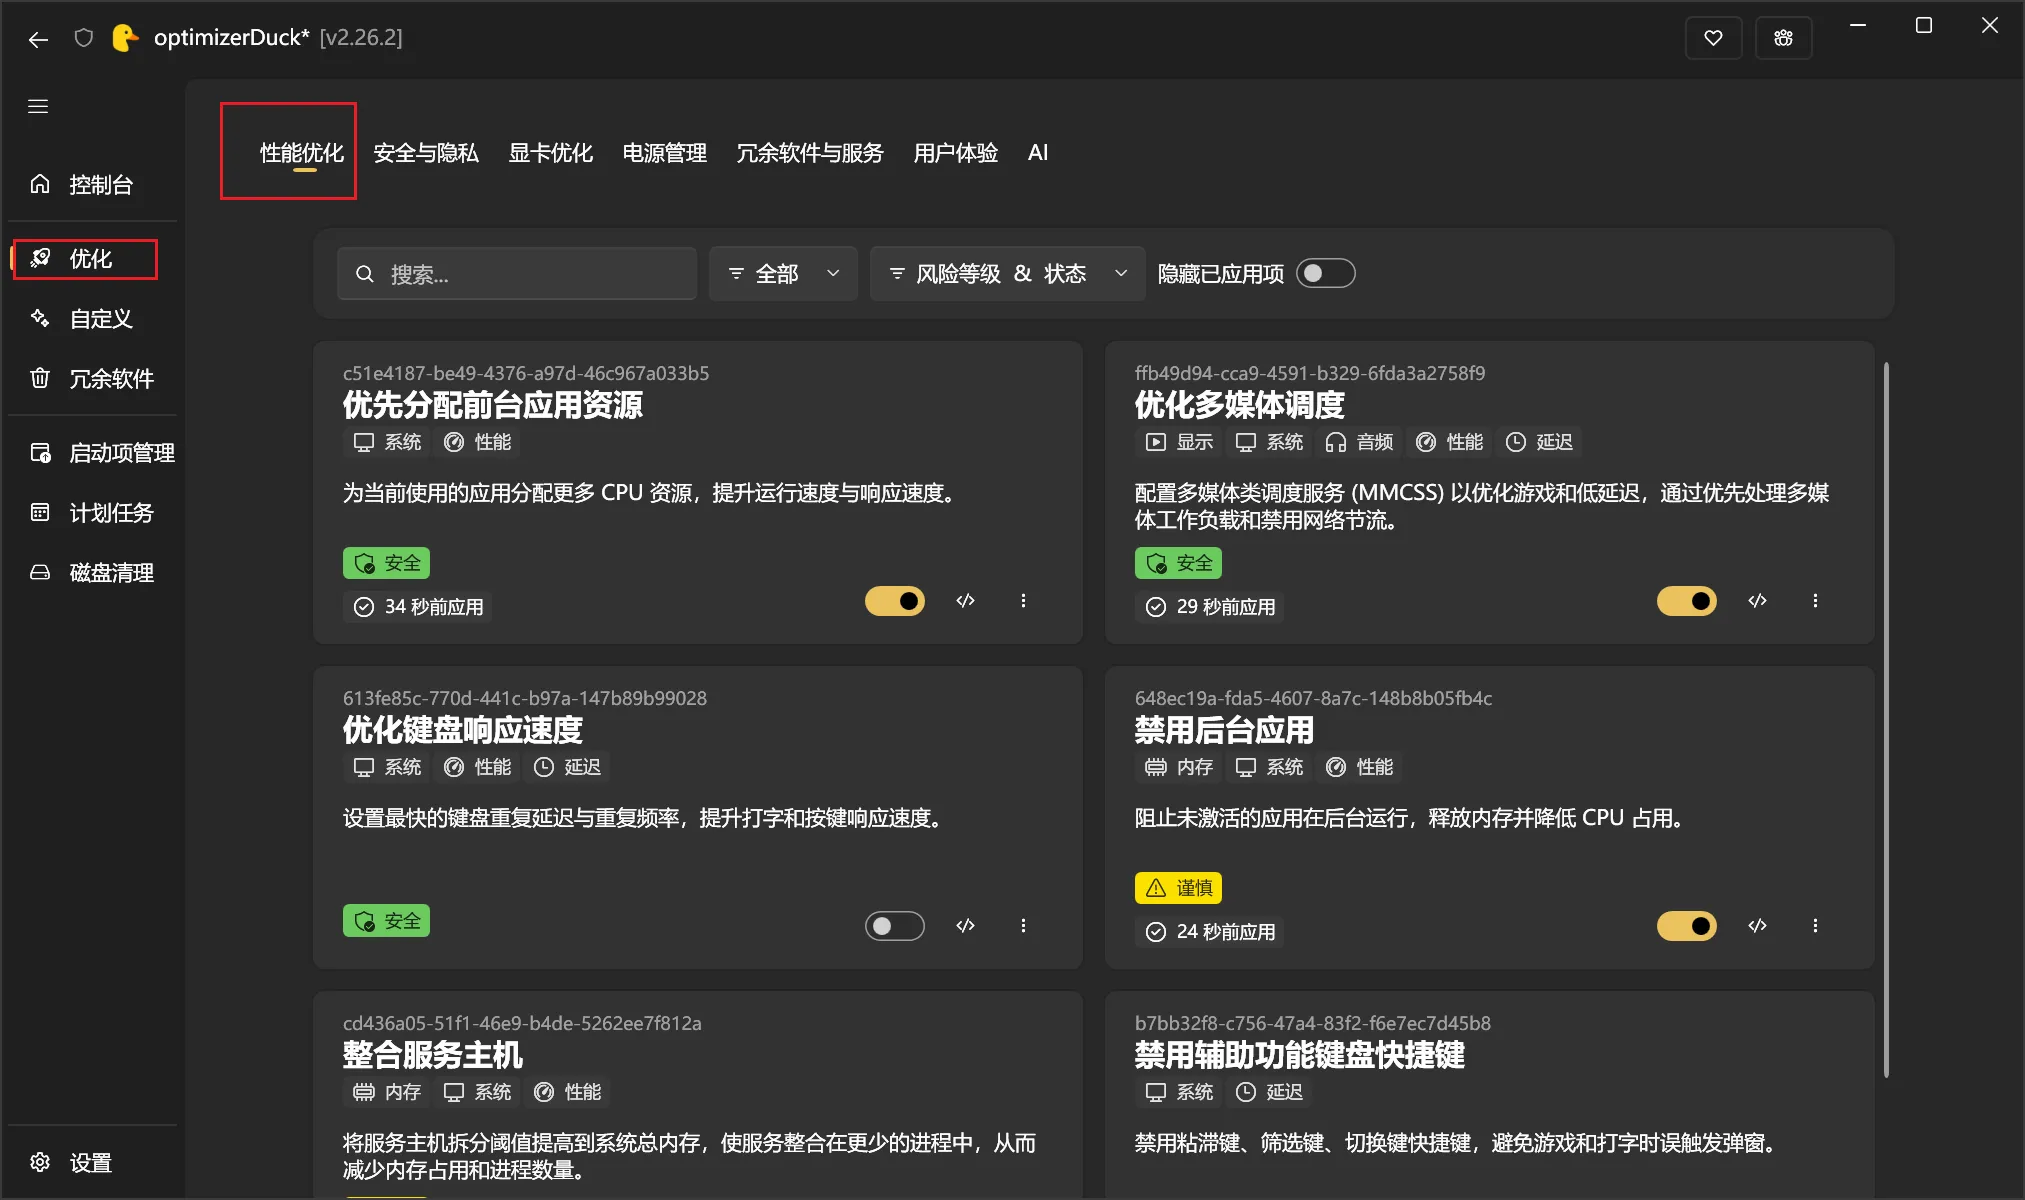
Task: Enable 优化键盘响应速度 toggle
Action: click(x=895, y=926)
